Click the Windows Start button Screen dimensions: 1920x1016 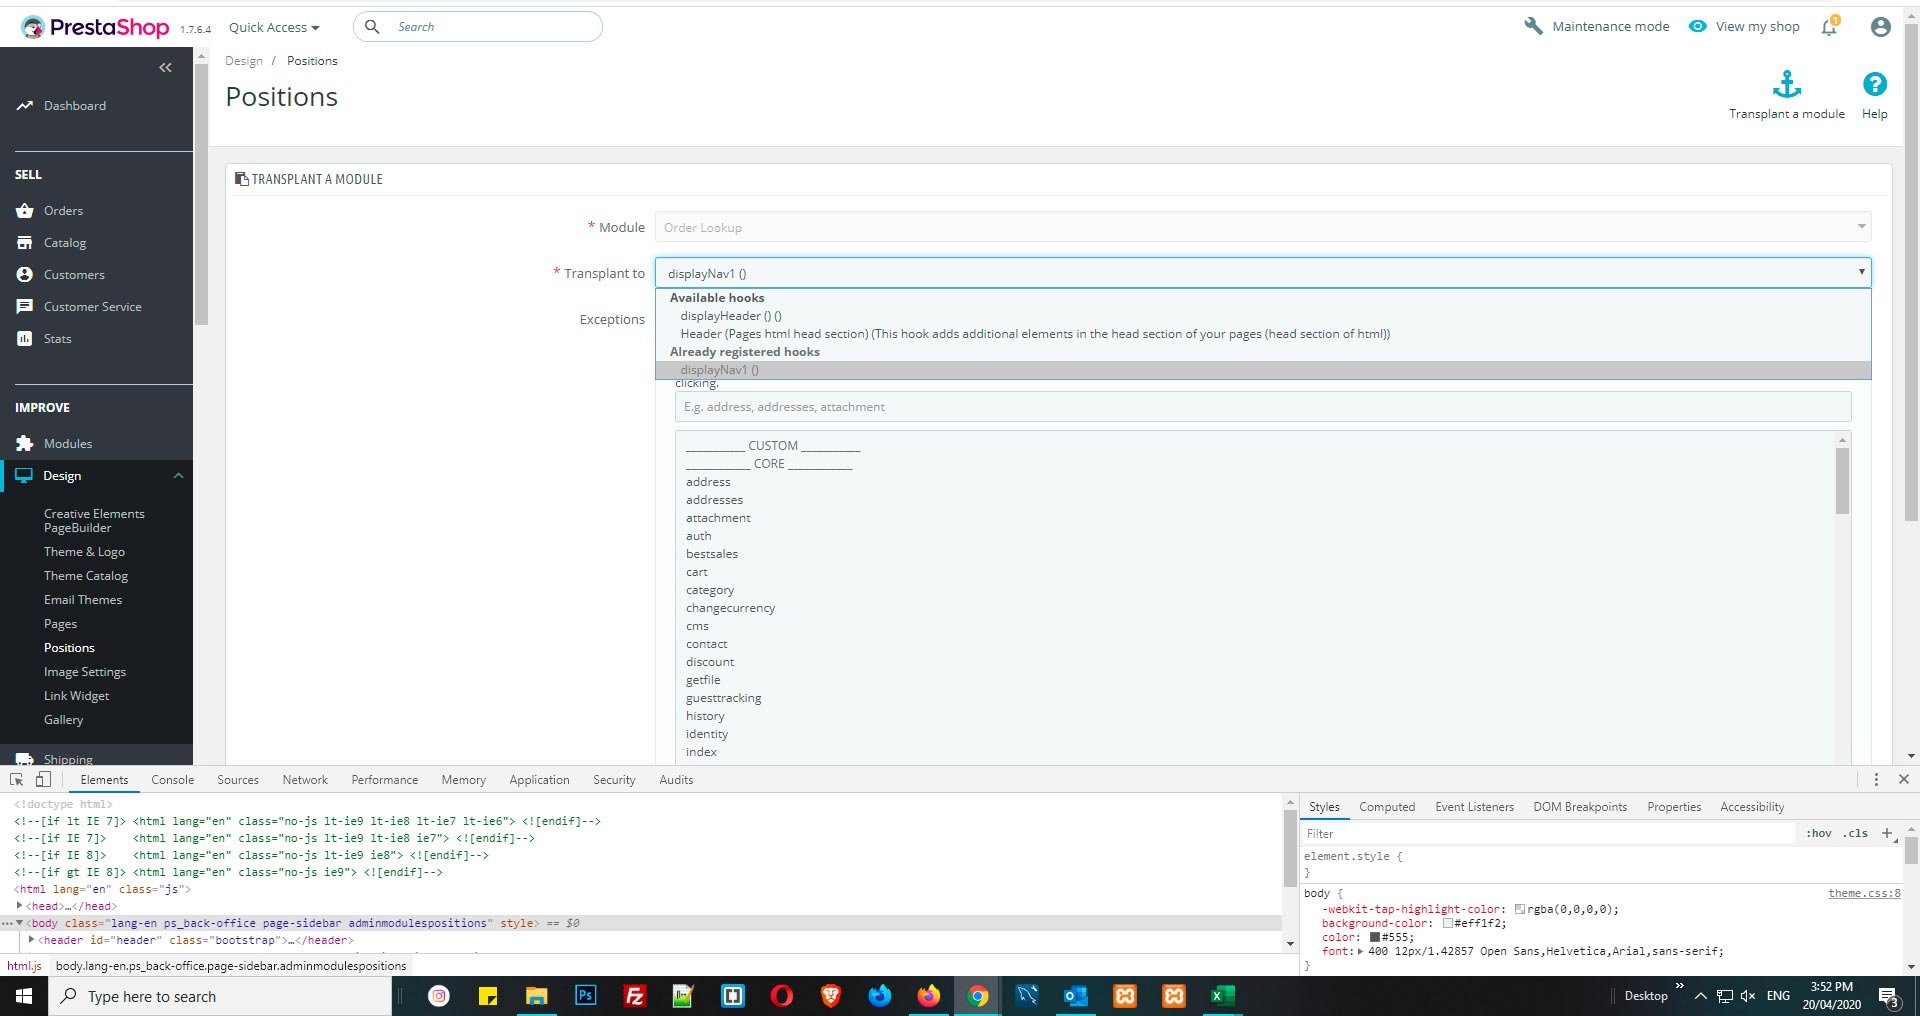coord(24,997)
